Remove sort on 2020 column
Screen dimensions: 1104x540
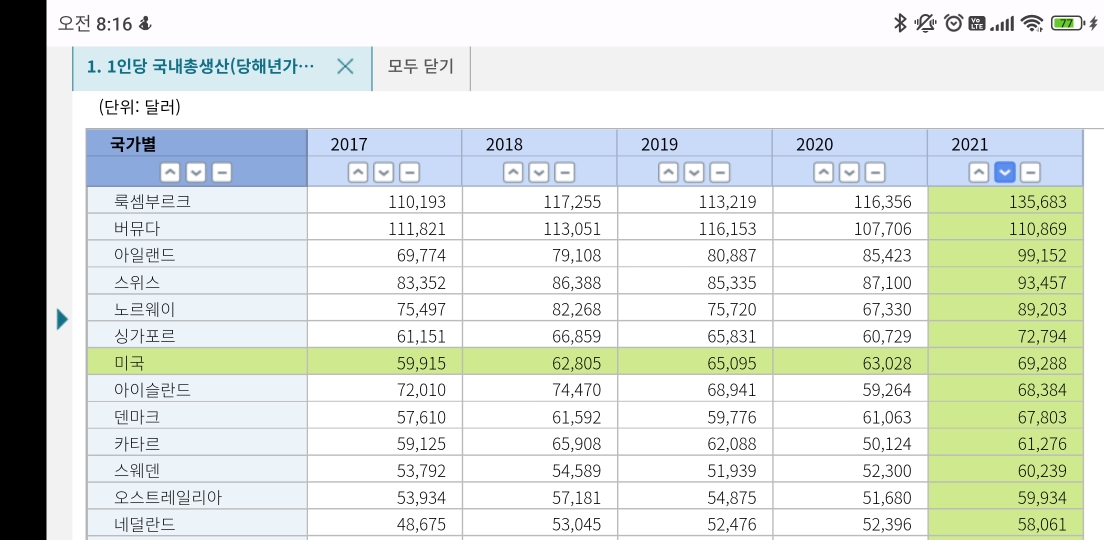[875, 172]
